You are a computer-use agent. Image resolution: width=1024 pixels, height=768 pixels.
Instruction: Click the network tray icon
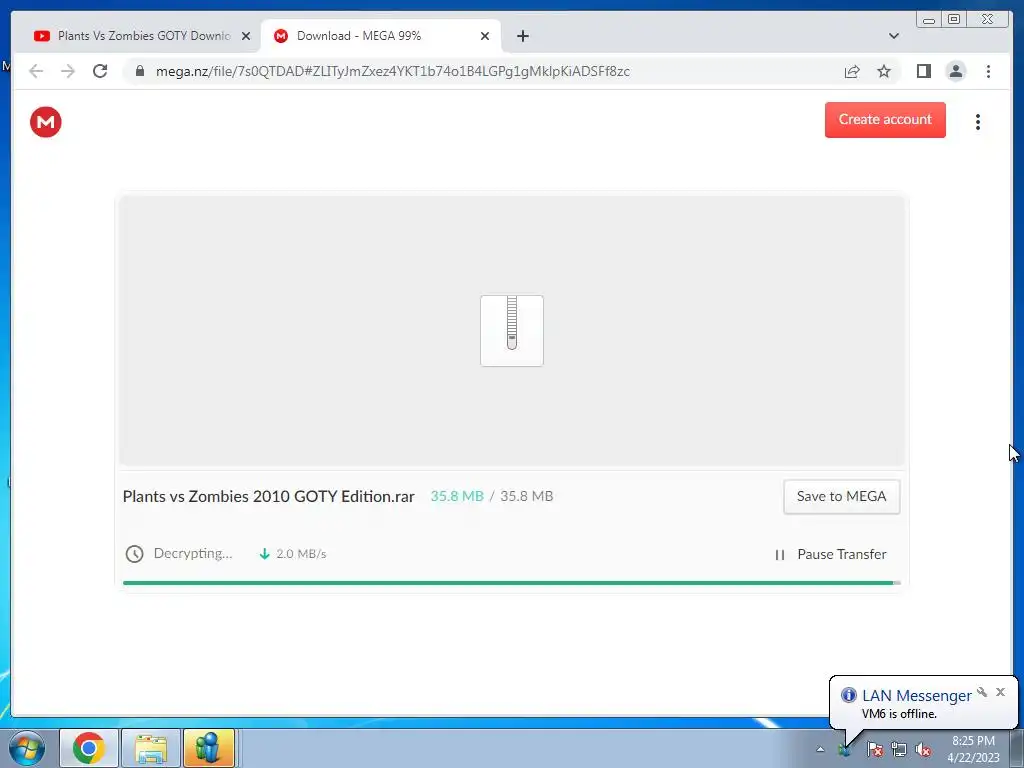899,749
